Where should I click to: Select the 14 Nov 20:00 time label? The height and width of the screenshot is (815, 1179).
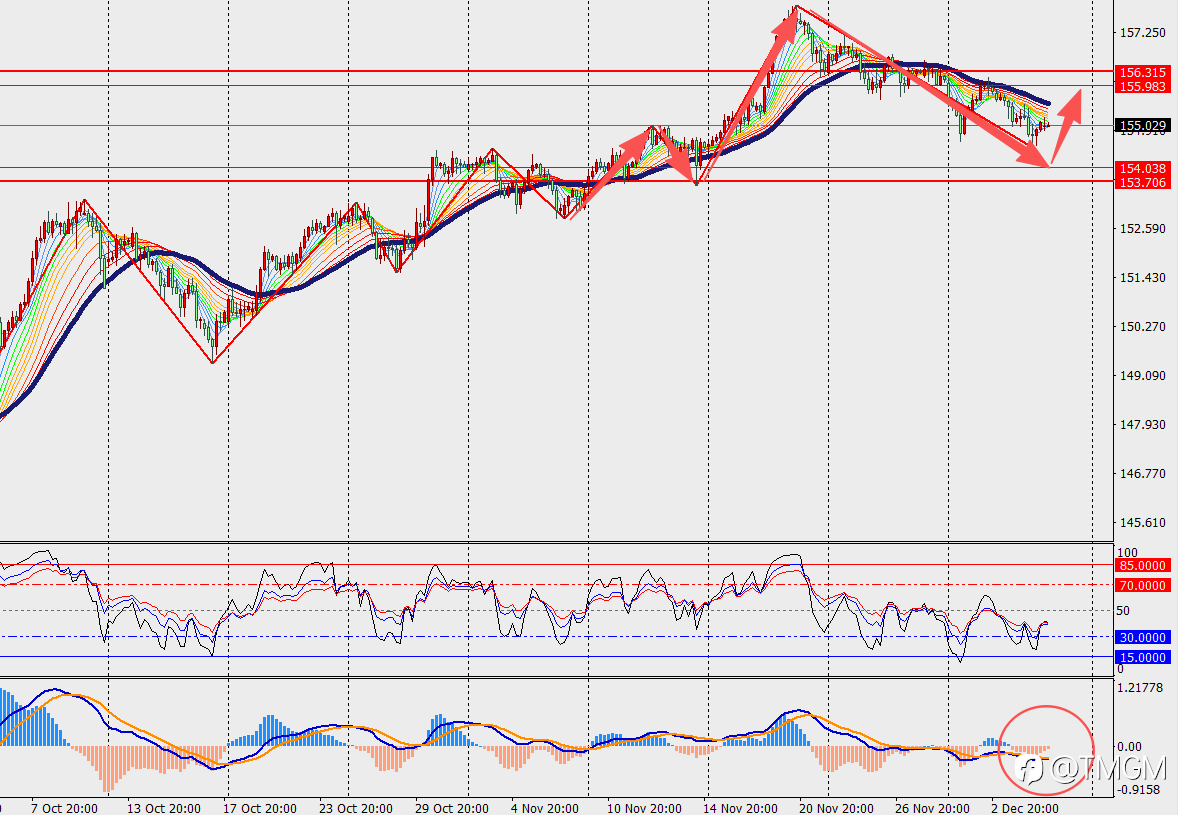740,808
